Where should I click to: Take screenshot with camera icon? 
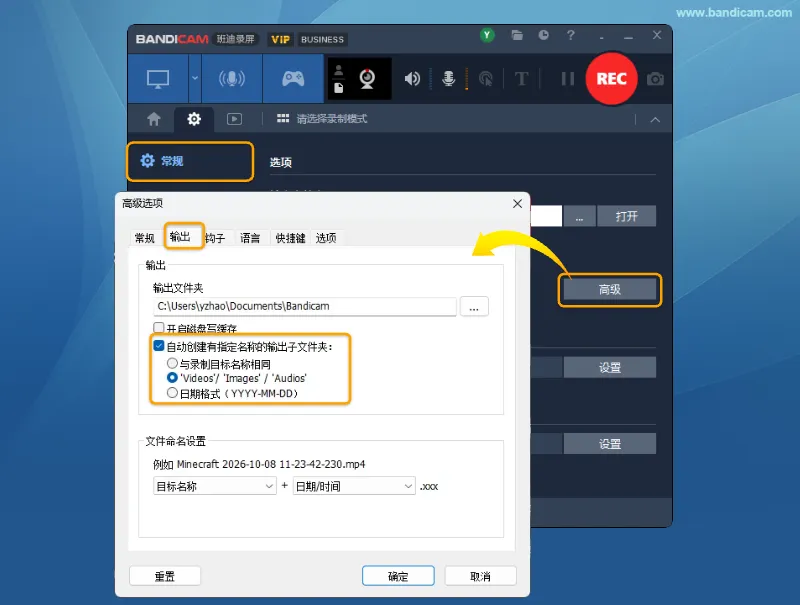655,79
